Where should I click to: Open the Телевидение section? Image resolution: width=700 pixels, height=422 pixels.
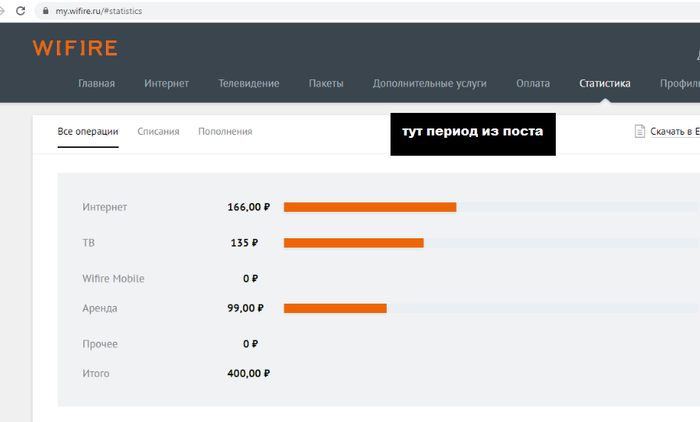coord(248,83)
